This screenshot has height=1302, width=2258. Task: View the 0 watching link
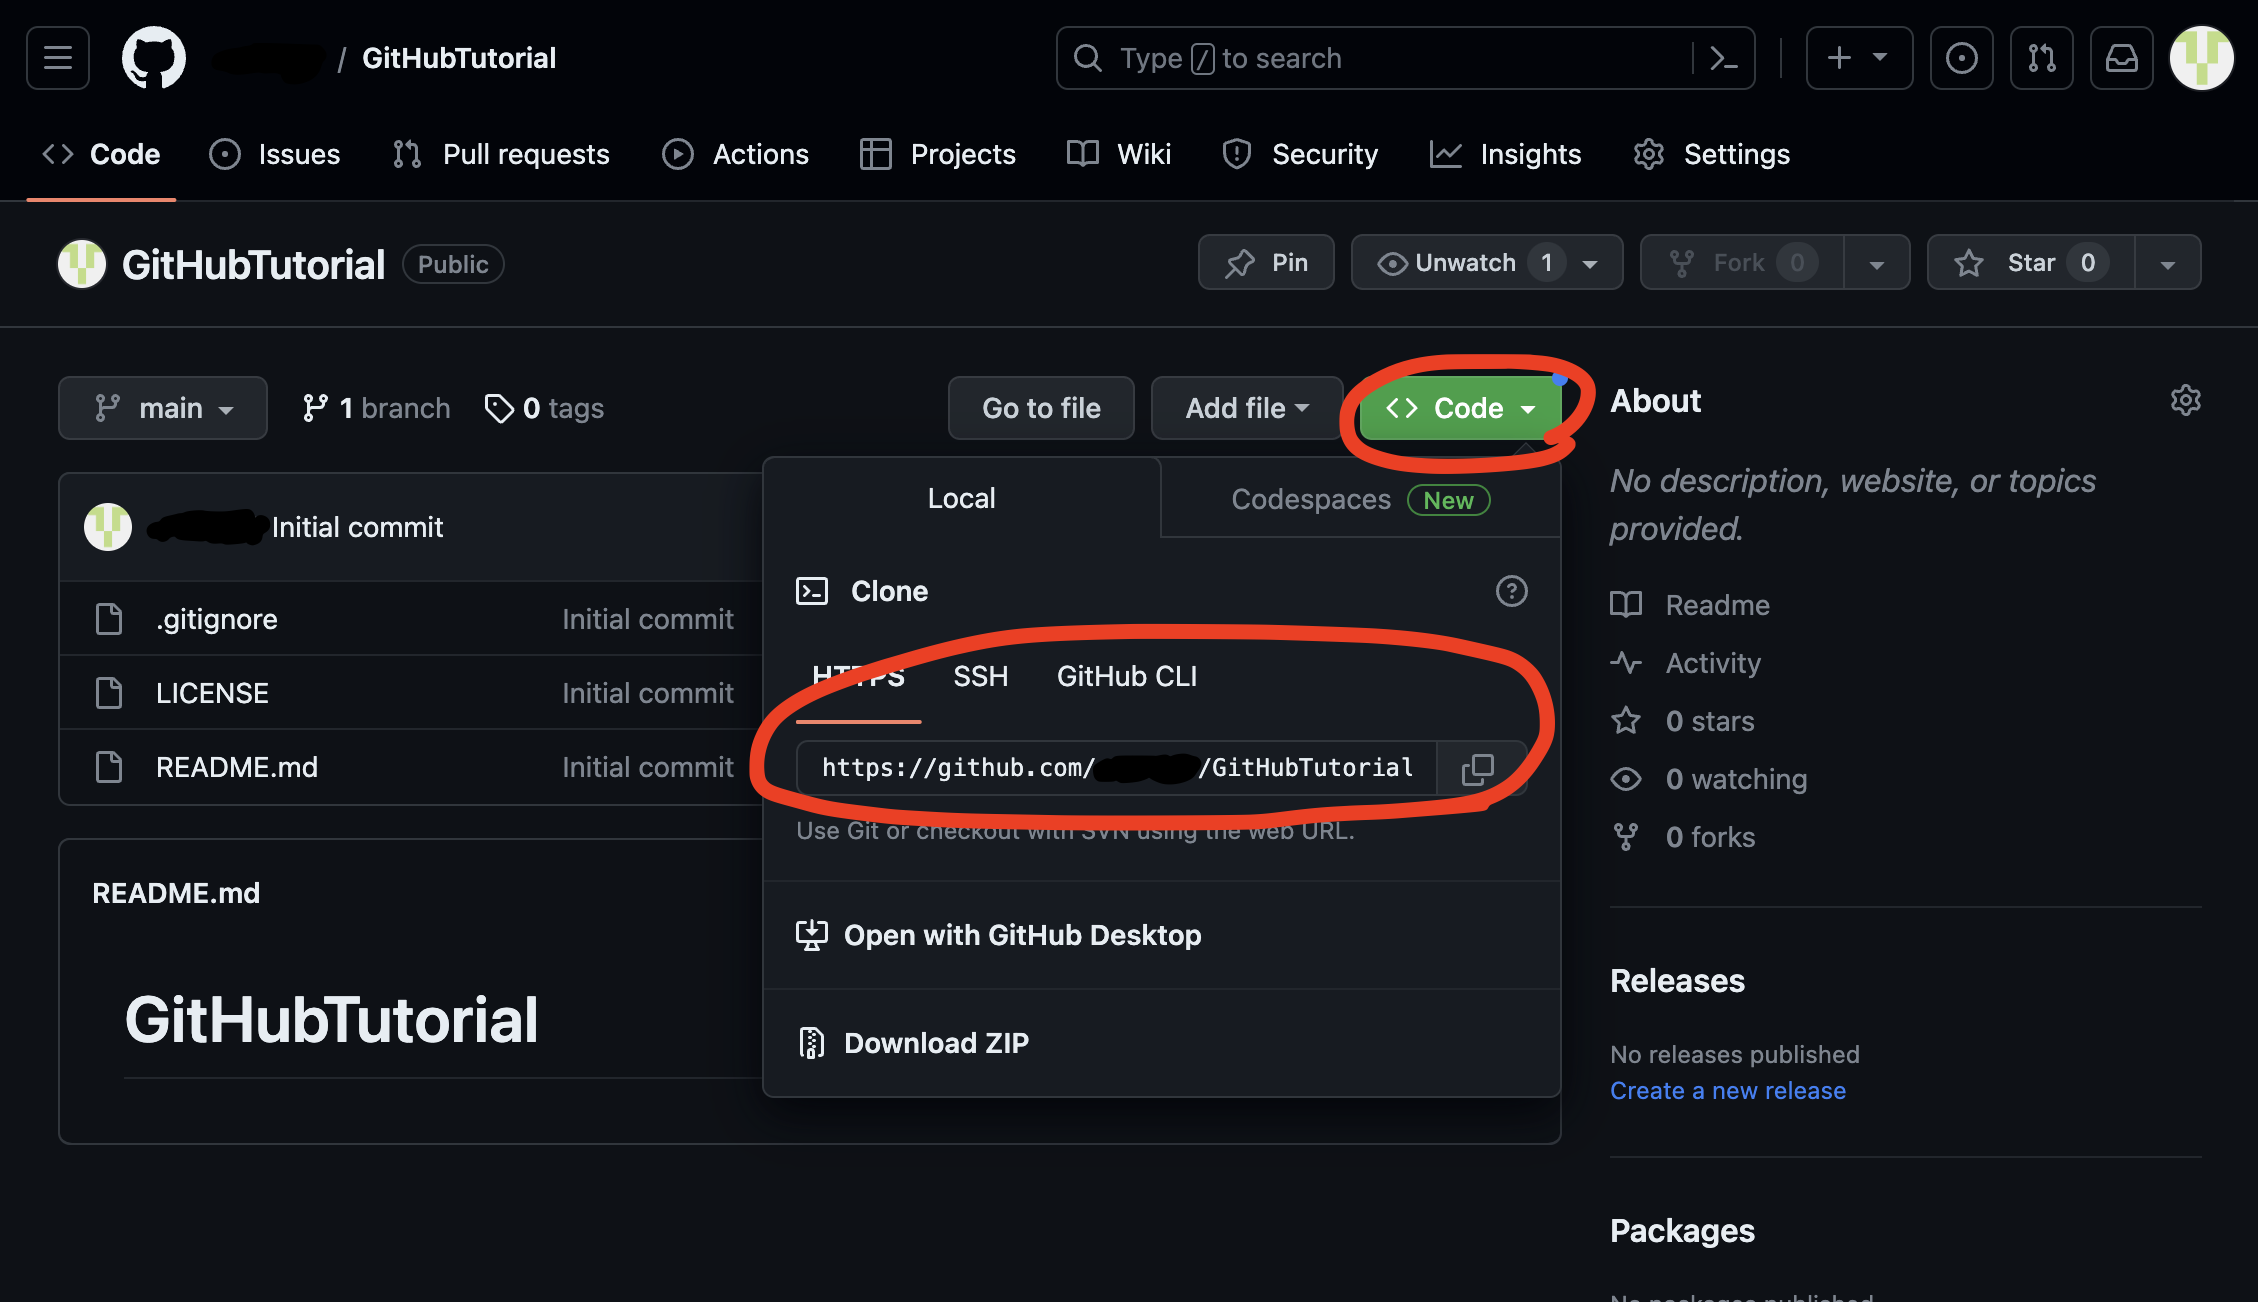coord(1709,779)
